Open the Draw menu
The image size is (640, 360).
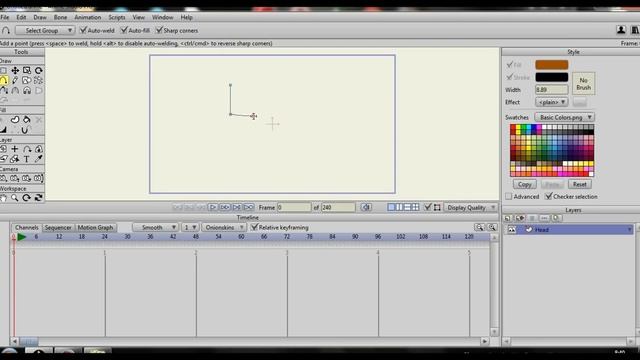[x=40, y=17]
